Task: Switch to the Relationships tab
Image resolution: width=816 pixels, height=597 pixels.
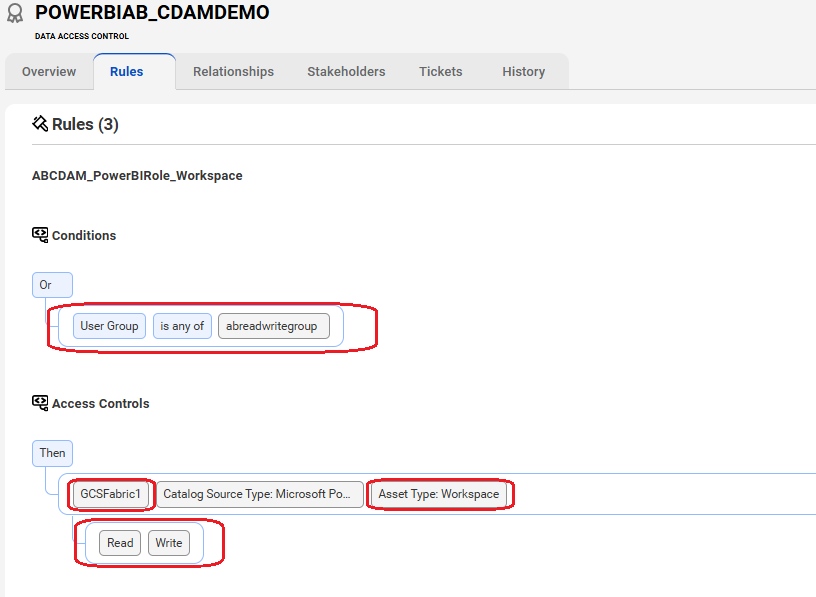Action: pos(233,71)
